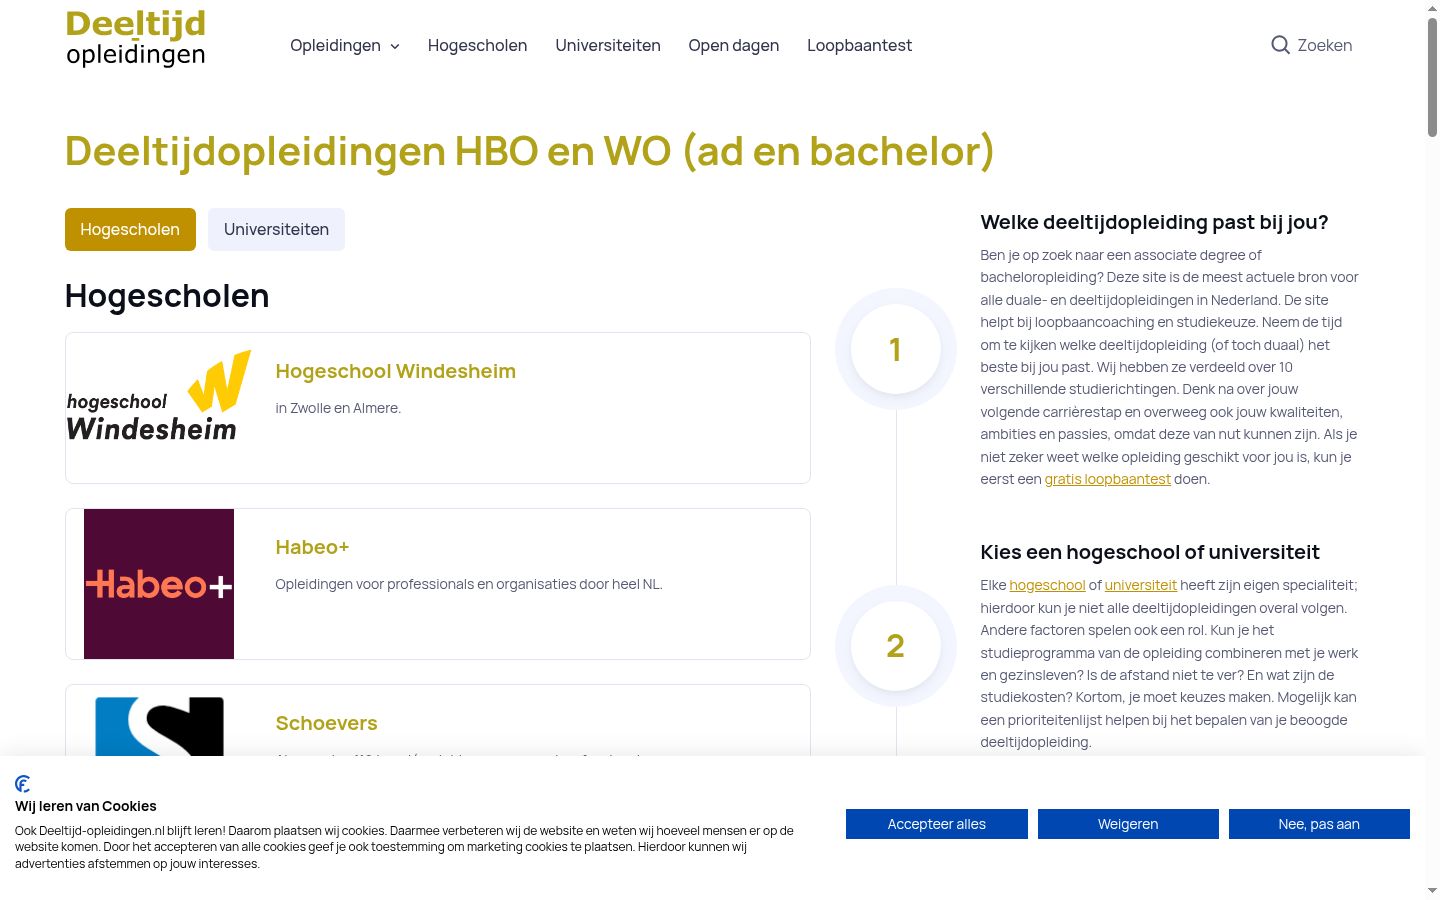
Task: Open the Universiteiten menu item
Action: pyautogui.click(x=608, y=45)
